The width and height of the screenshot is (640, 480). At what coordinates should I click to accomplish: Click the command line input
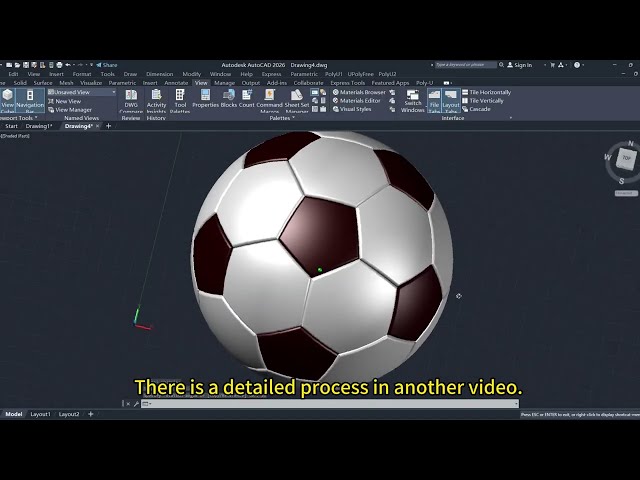tap(330, 404)
